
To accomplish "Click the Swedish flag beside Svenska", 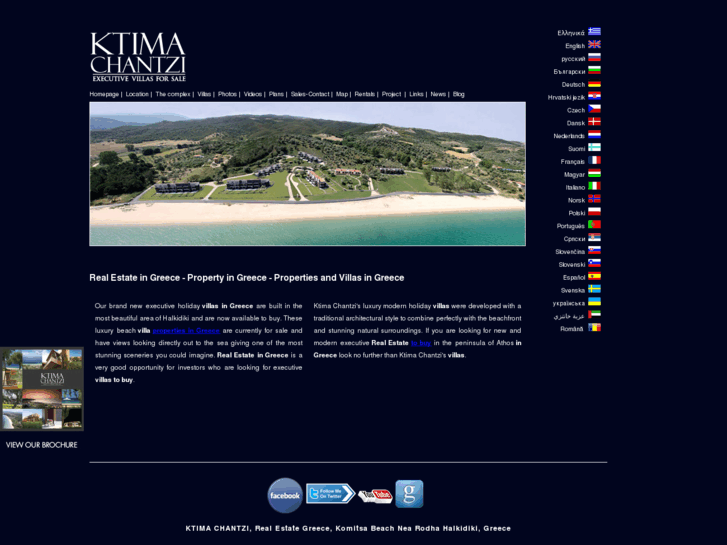I will point(594,289).
